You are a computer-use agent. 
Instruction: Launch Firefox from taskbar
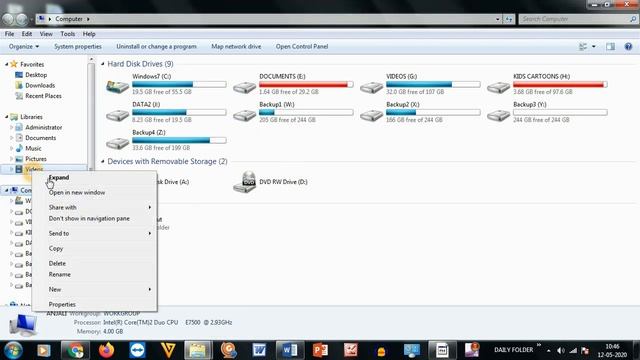pos(107,350)
